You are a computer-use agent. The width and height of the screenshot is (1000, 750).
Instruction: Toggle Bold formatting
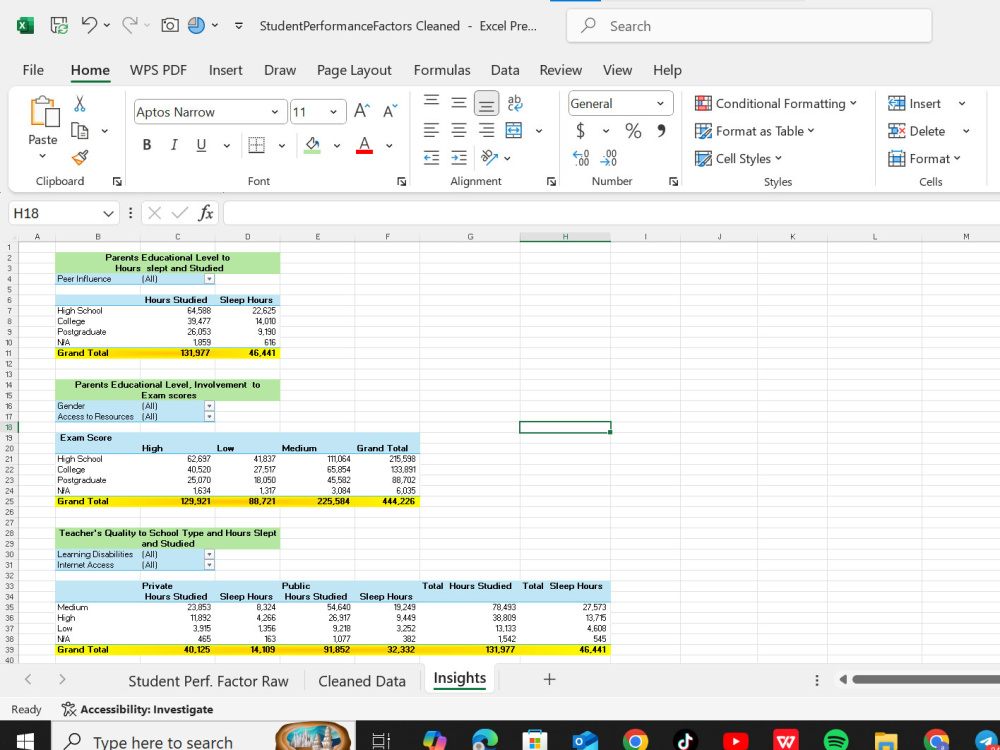pyautogui.click(x=147, y=145)
